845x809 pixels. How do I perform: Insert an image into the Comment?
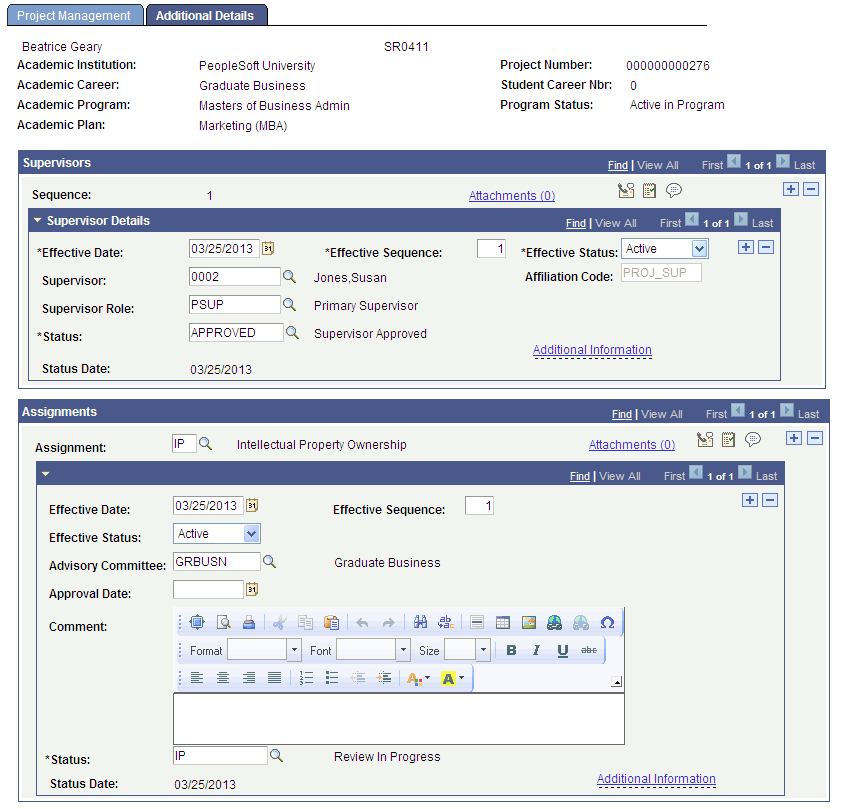point(527,622)
